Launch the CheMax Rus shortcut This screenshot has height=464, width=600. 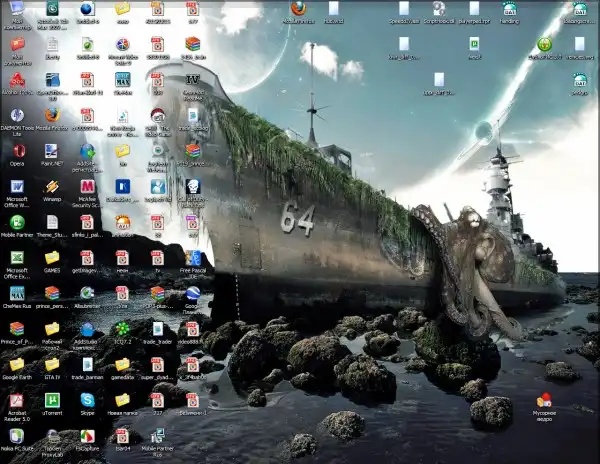pos(17,293)
